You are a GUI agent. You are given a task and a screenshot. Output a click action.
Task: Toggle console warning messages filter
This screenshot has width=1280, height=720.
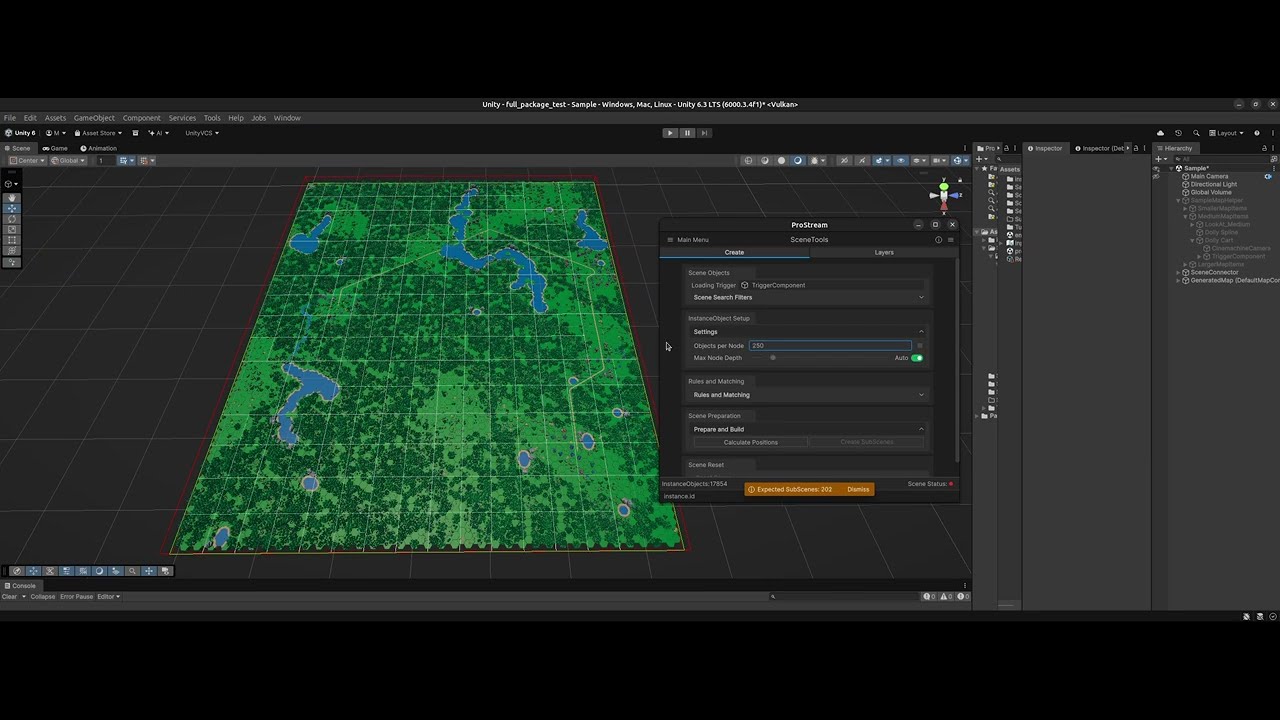click(945, 597)
